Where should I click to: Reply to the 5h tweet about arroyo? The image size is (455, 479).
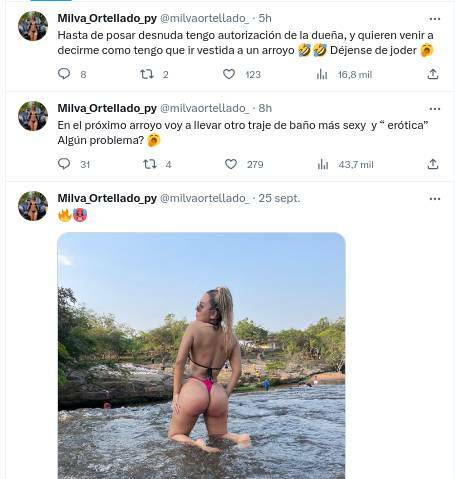click(x=64, y=74)
